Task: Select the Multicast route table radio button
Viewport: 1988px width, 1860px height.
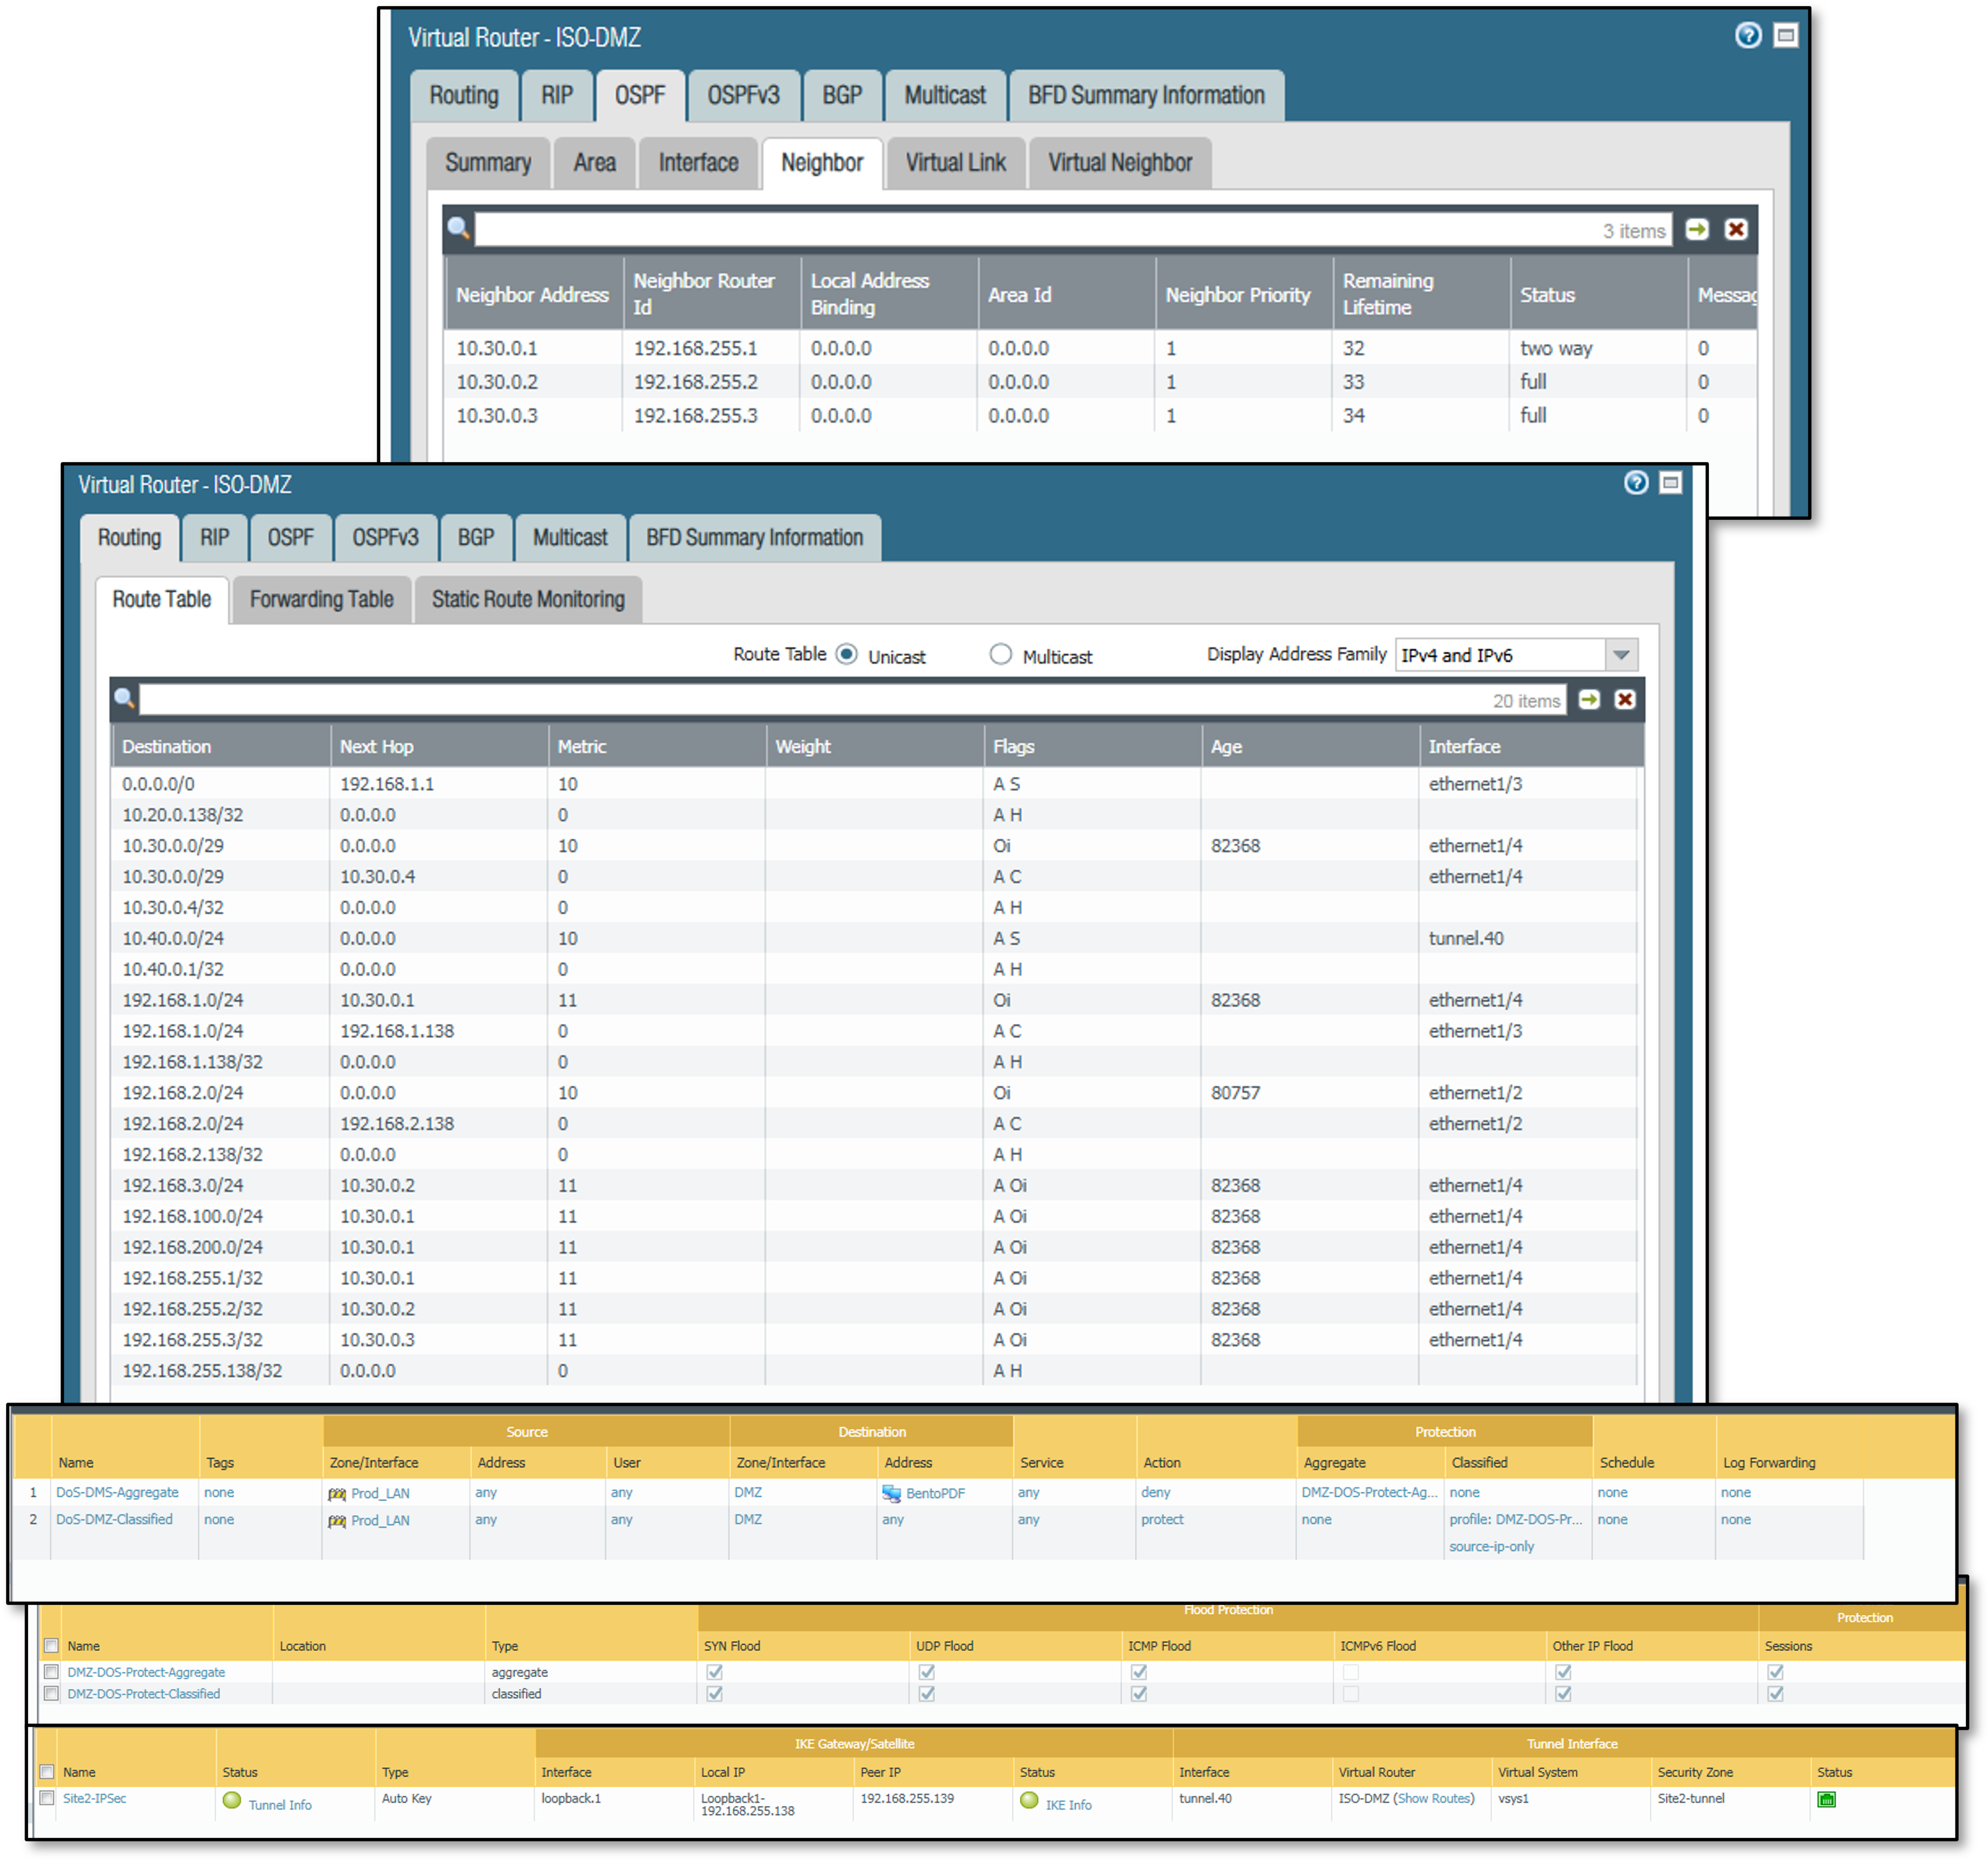Action: click(1000, 654)
